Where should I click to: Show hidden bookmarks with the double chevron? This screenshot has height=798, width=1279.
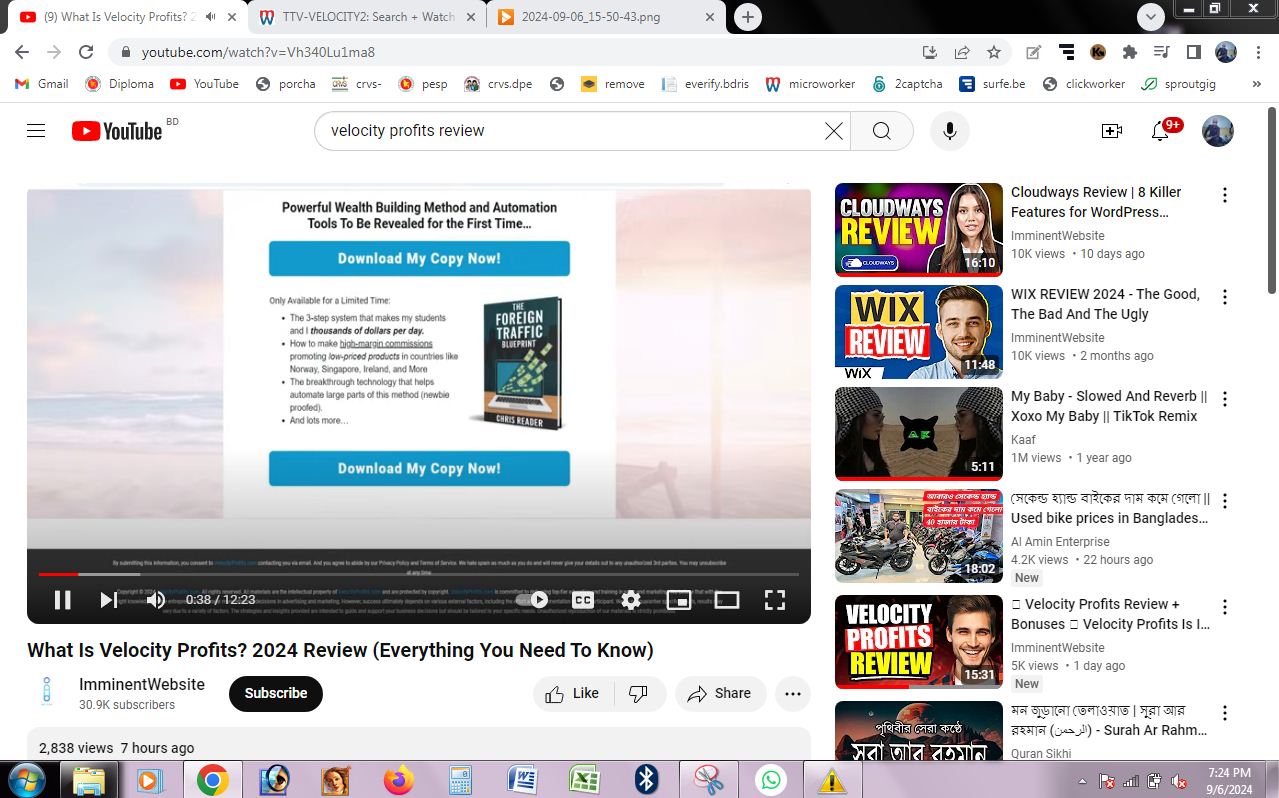coord(1257,84)
